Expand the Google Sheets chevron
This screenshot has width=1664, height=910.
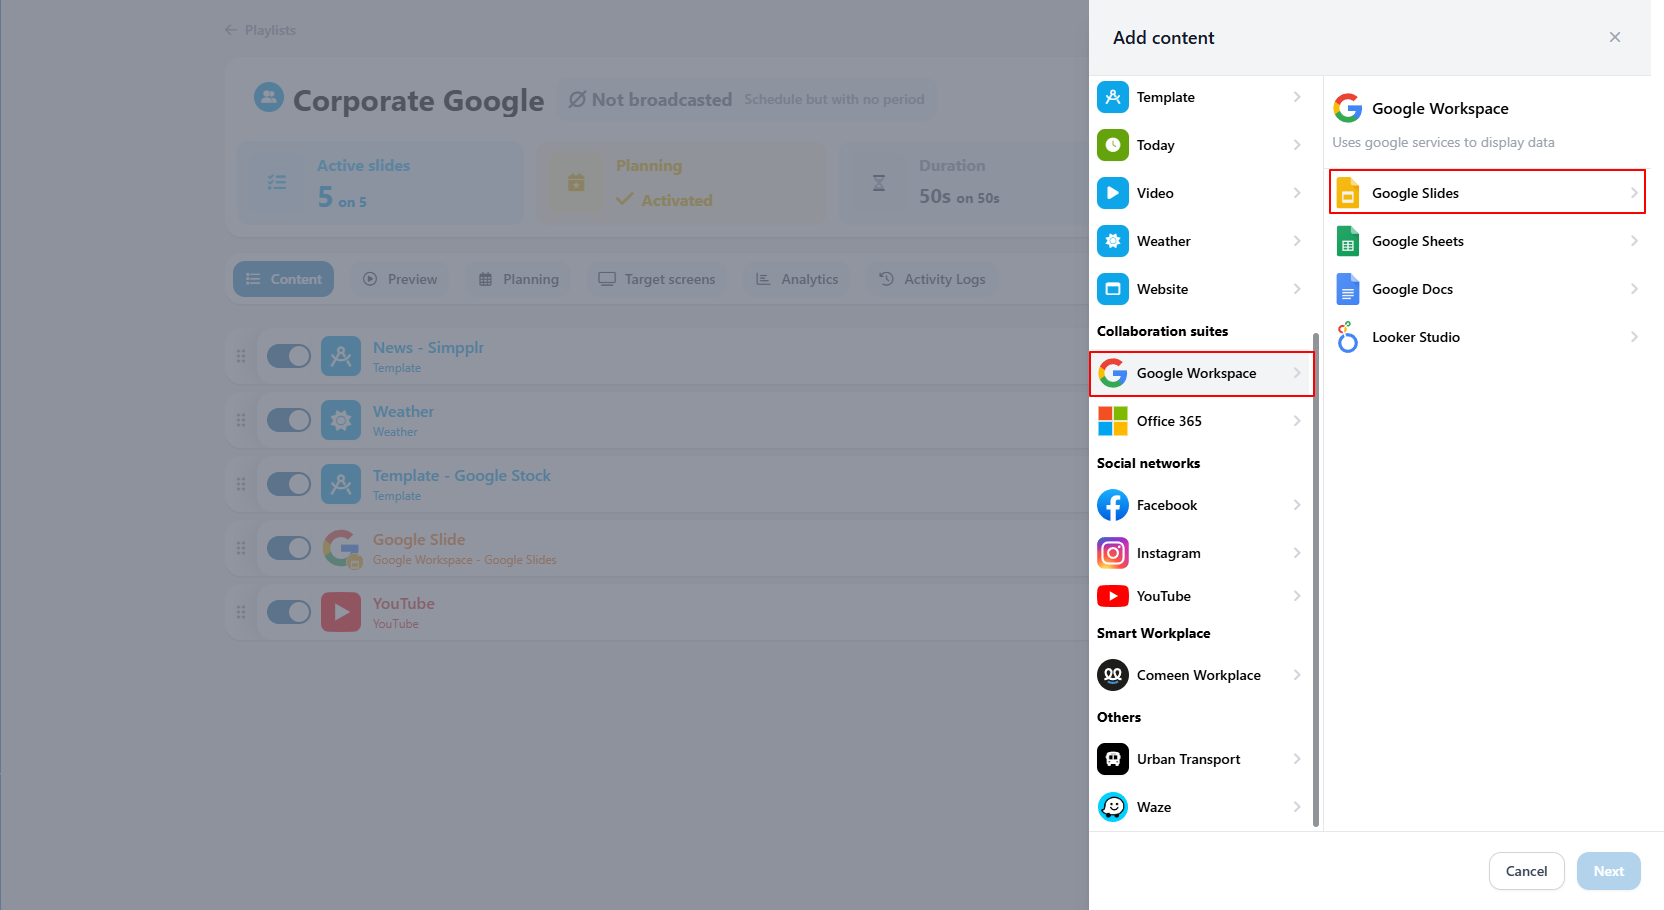tap(1634, 241)
